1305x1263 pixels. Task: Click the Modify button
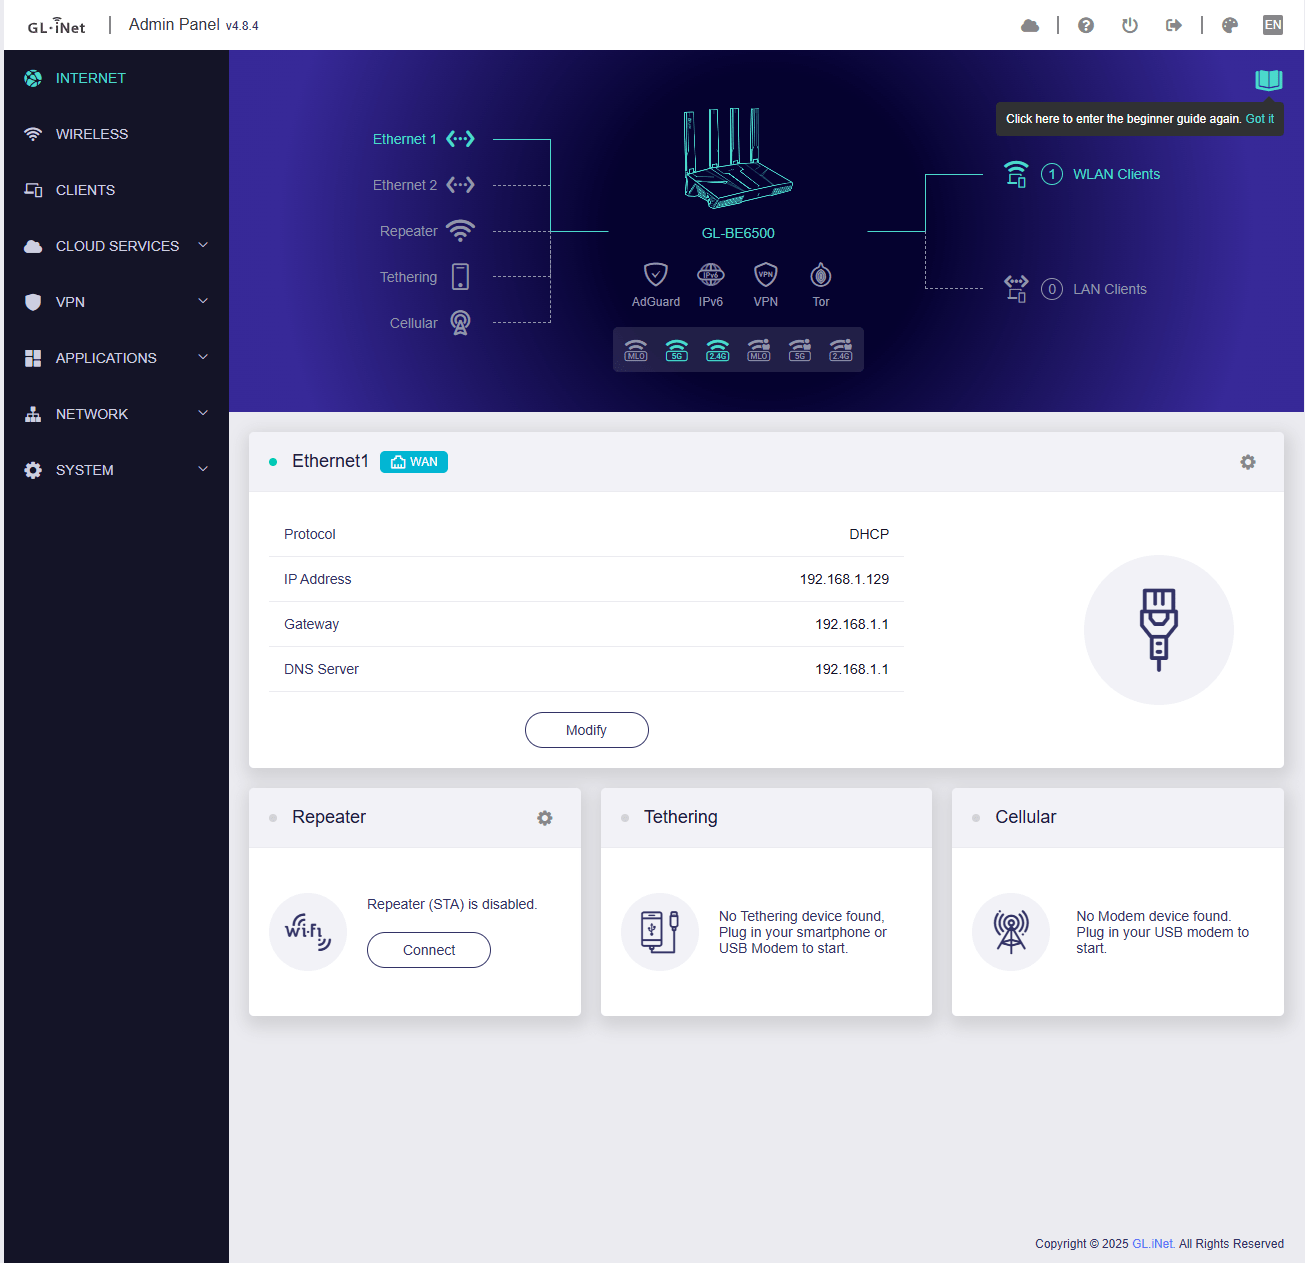[587, 730]
